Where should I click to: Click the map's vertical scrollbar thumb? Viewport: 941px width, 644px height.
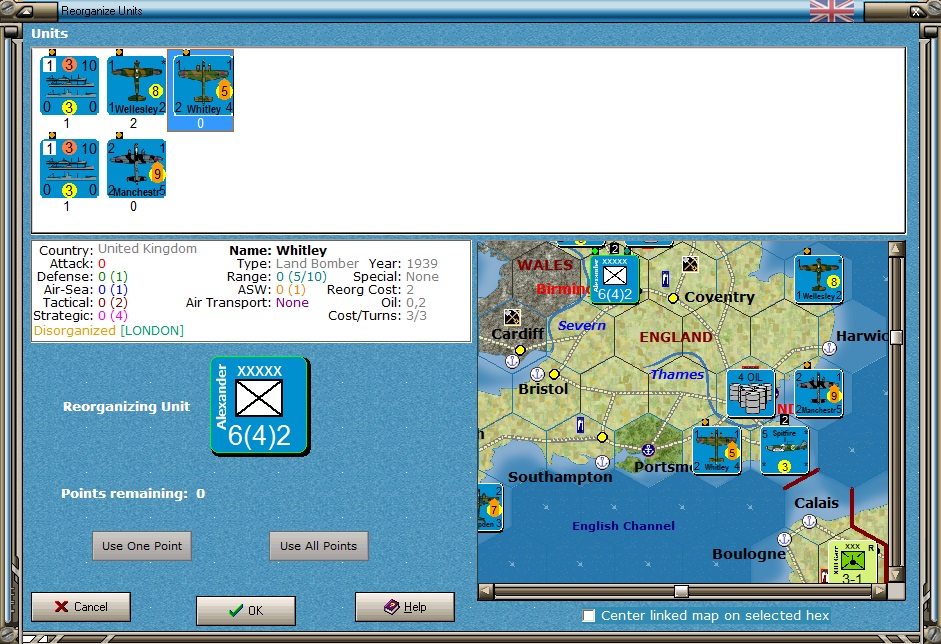[x=896, y=337]
